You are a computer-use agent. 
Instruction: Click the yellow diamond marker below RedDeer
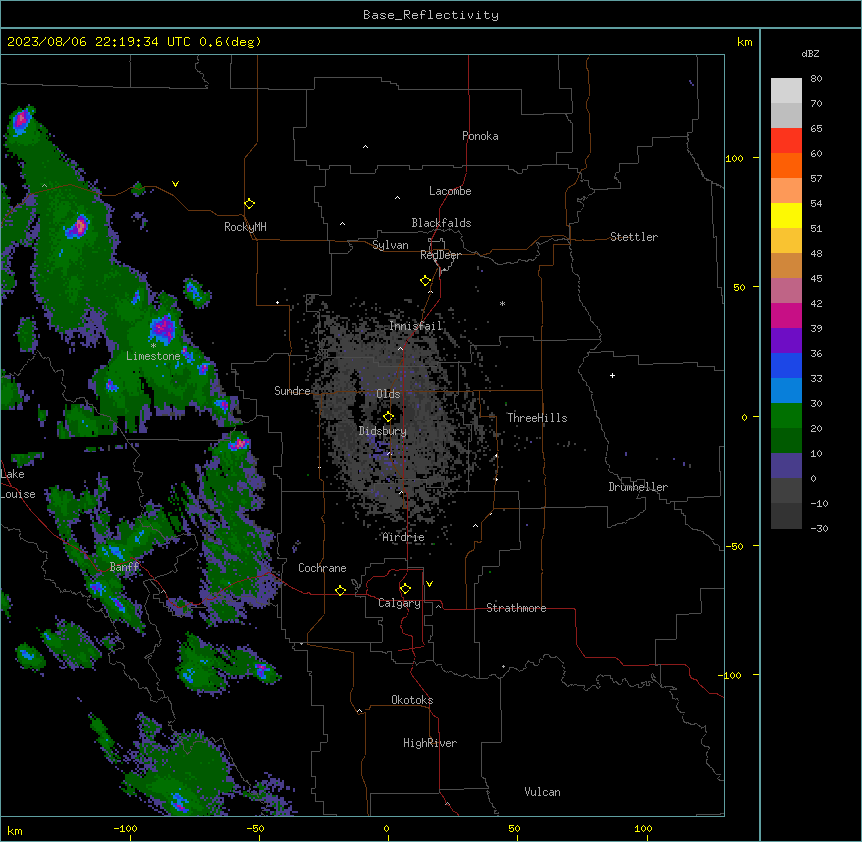426,281
